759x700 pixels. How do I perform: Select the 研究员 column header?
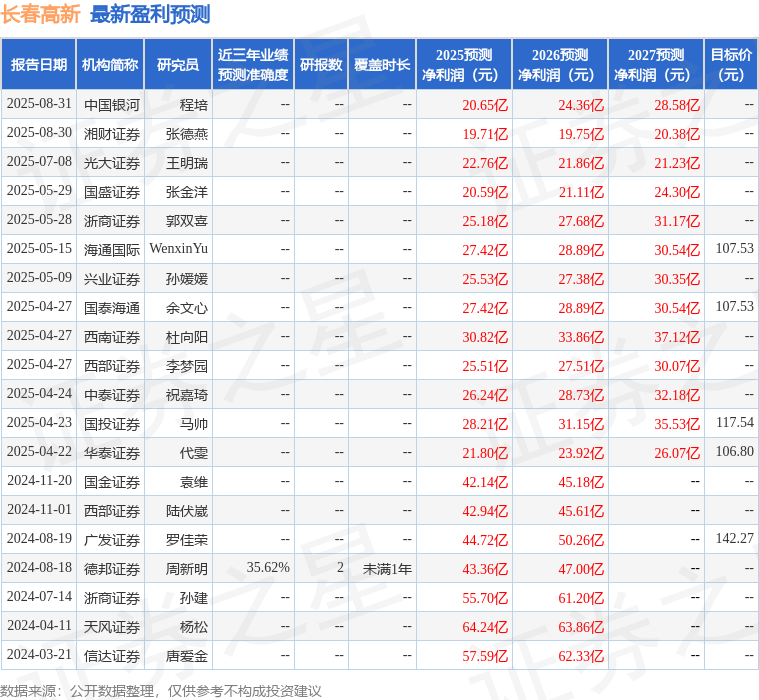coord(178,65)
